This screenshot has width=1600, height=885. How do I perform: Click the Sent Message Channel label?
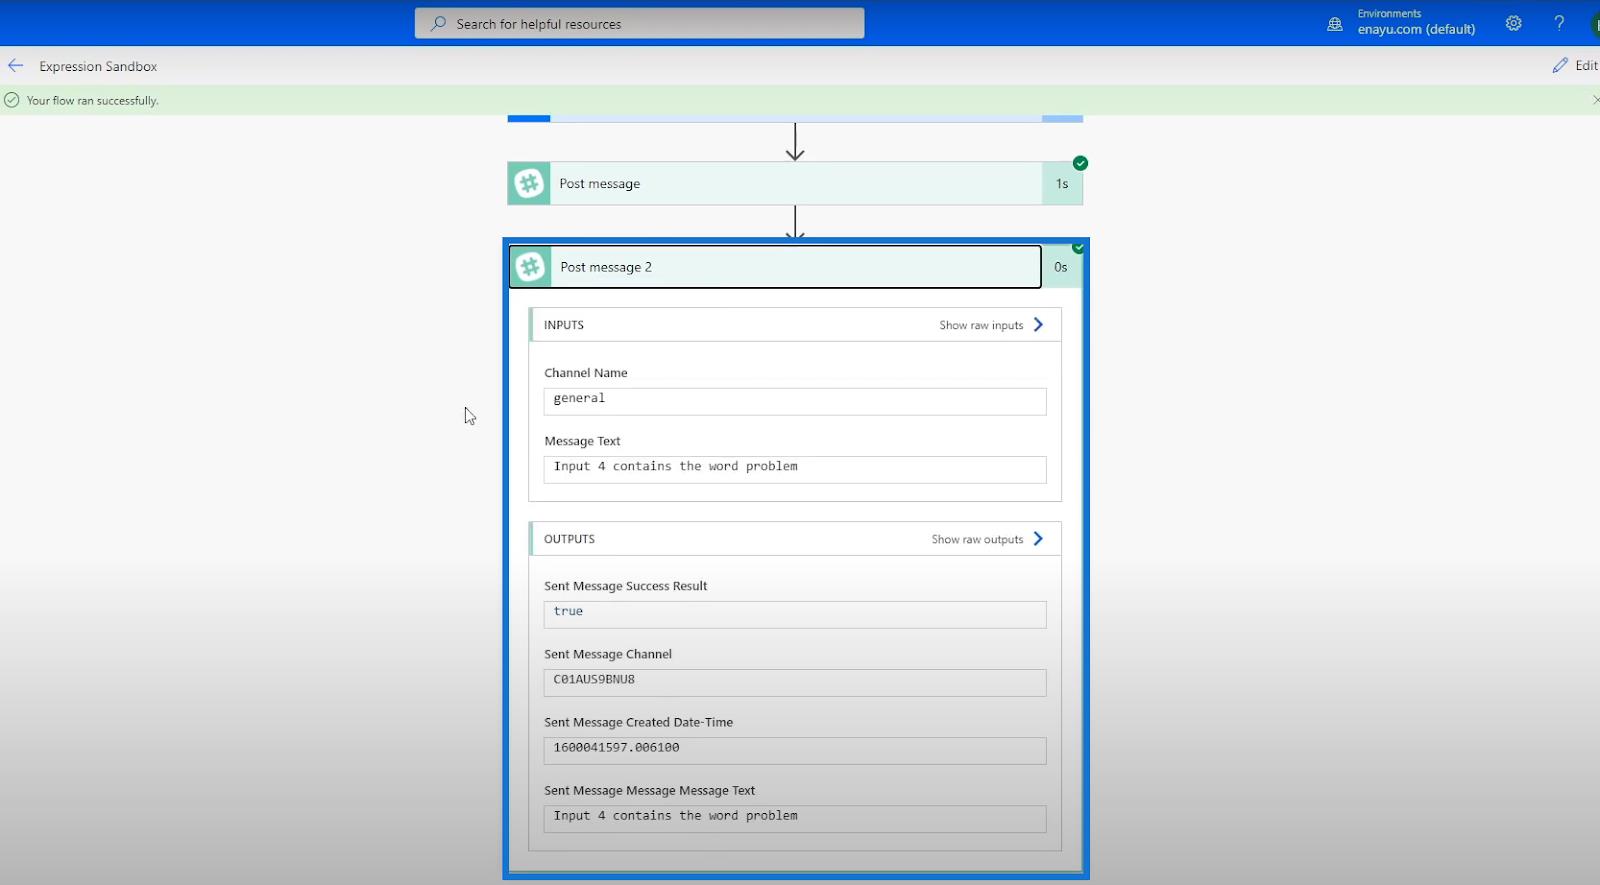608,654
